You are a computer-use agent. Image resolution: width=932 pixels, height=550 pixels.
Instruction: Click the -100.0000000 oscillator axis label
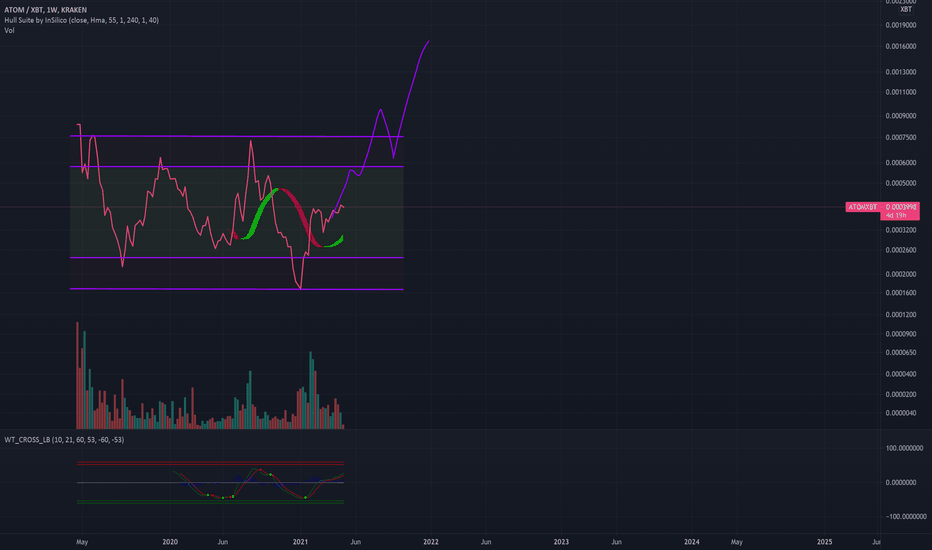906,517
